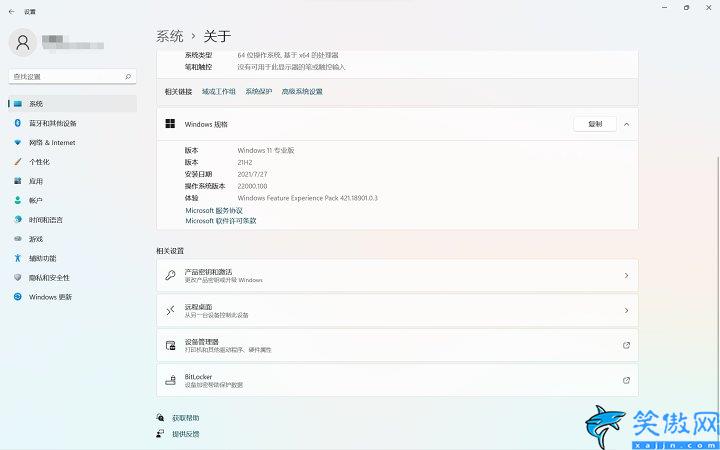Go back with the back arrow

click(11, 12)
